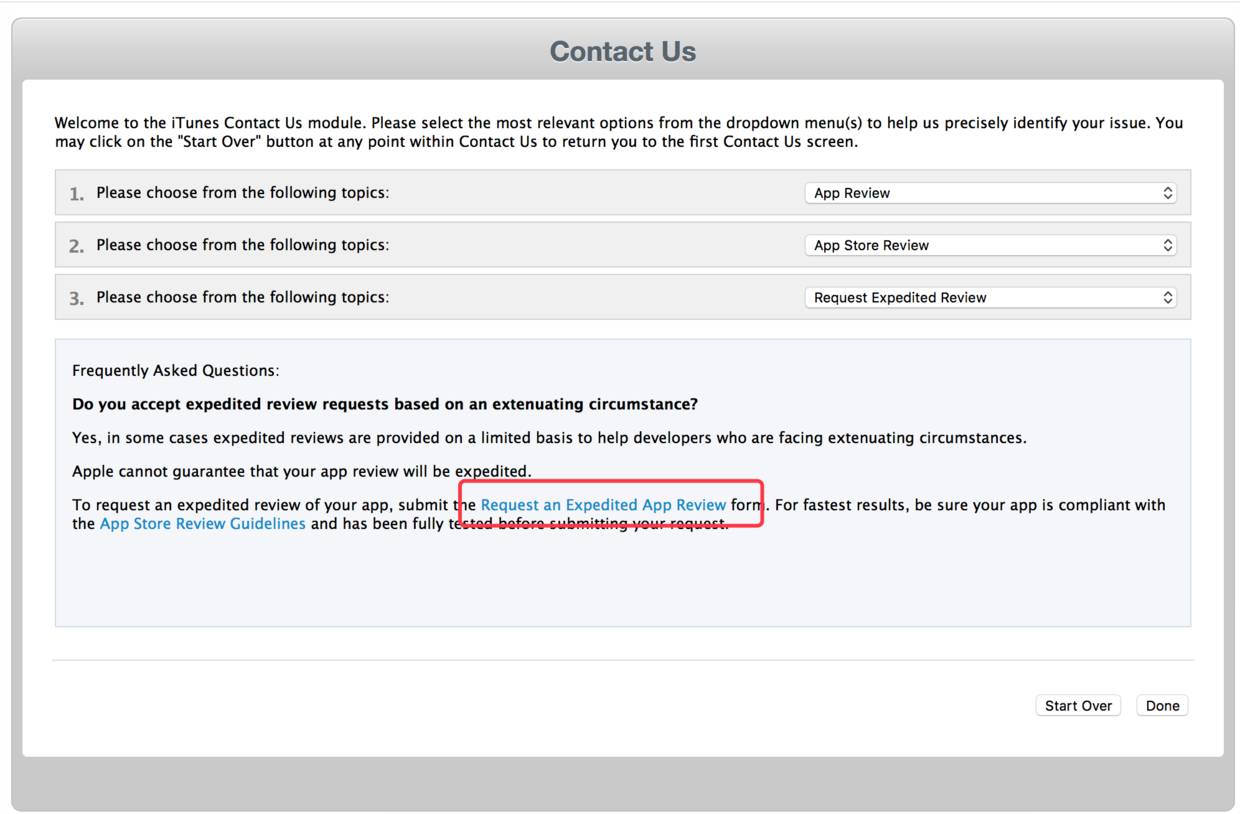Select the step number 2 label
This screenshot has height=814, width=1240.
(x=76, y=246)
